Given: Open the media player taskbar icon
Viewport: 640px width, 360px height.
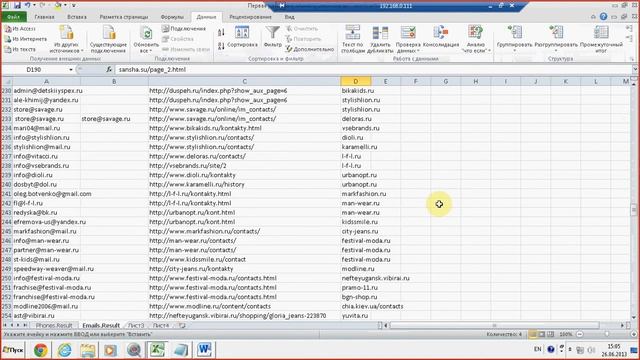Looking at the screenshot, I should [111, 350].
